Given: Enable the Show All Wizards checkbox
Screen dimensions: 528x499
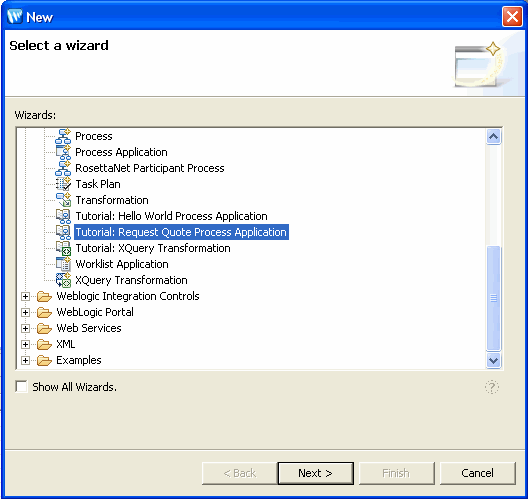Looking at the screenshot, I should point(22,387).
